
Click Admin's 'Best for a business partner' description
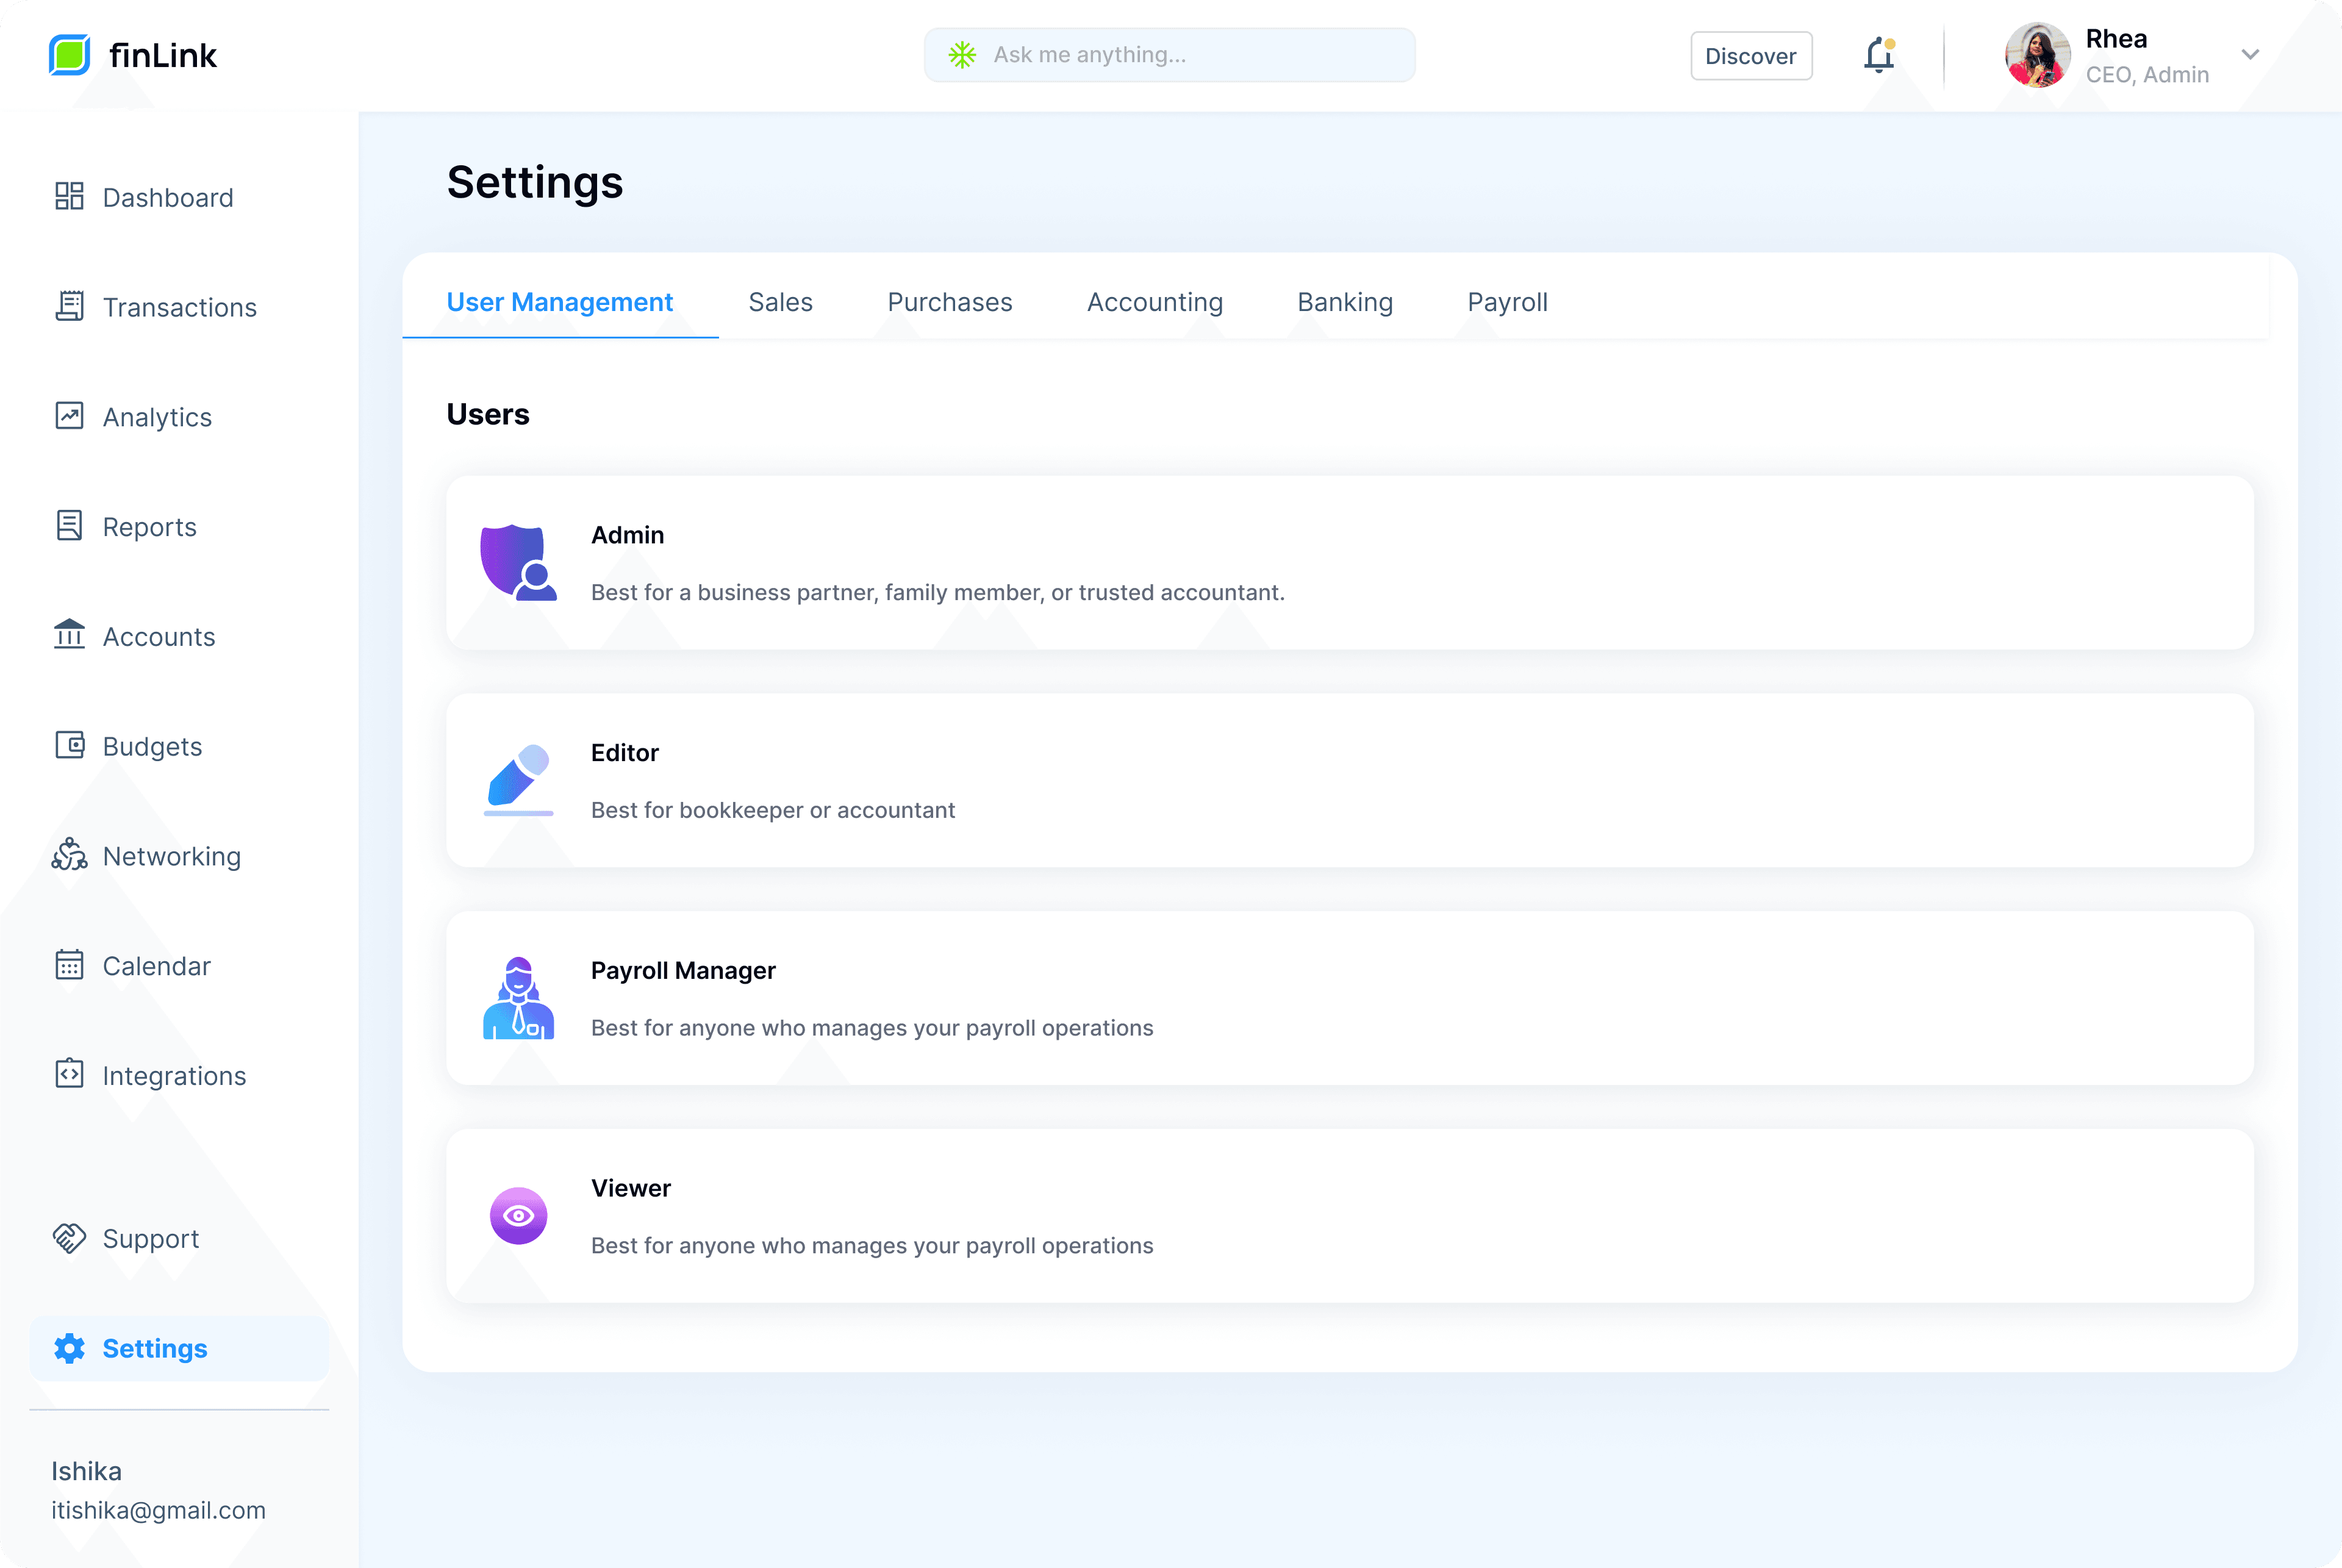click(938, 592)
